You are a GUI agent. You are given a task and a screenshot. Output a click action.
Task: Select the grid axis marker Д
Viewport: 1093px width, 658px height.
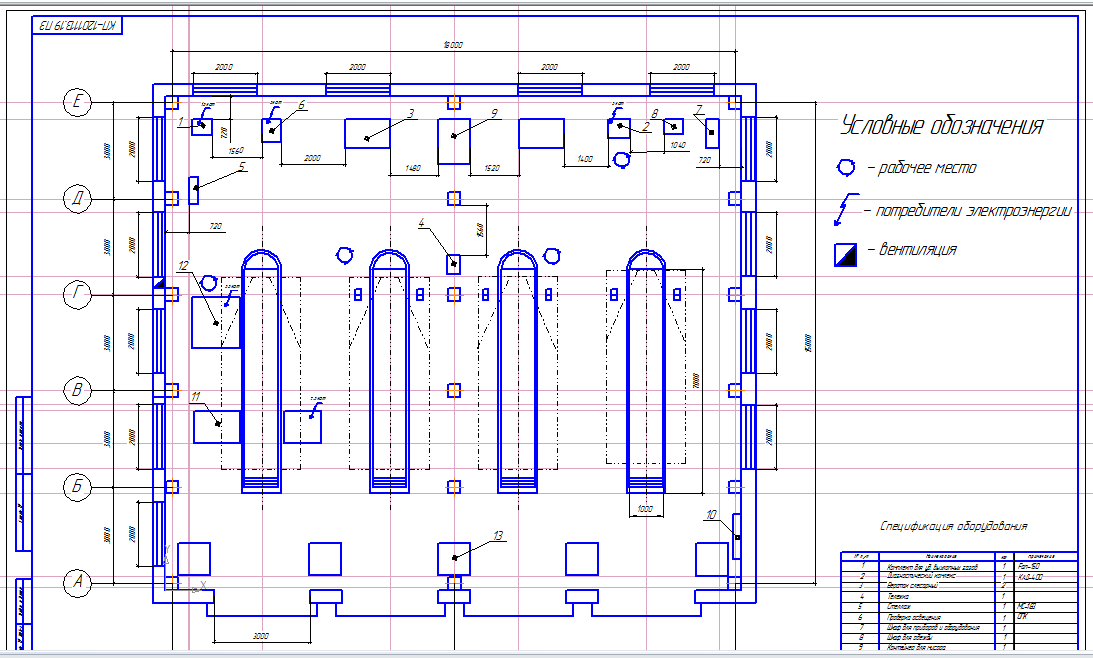tap(77, 199)
